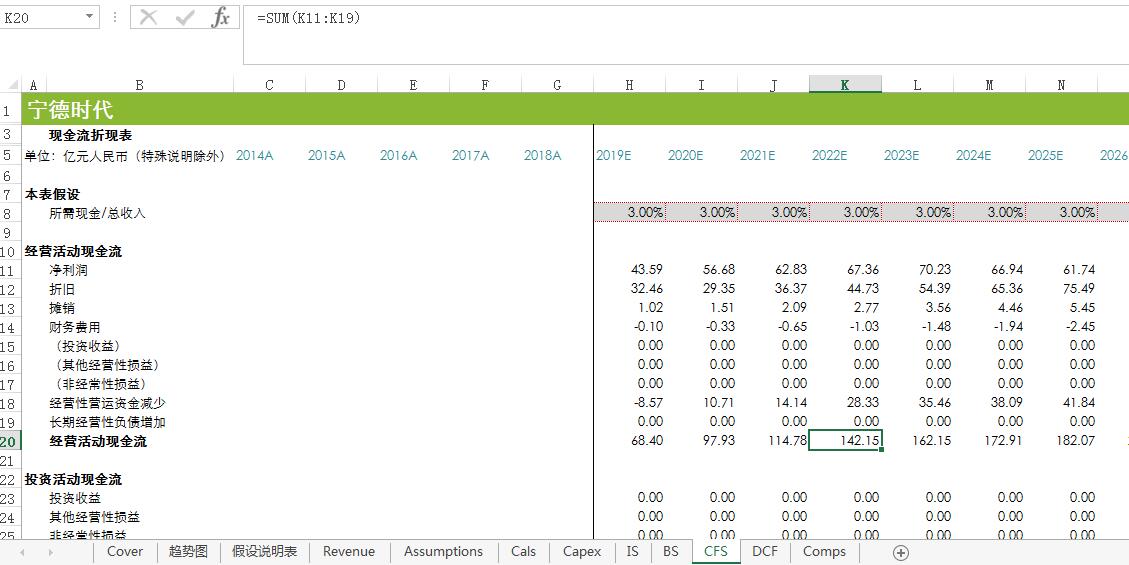
Task: Click into the formula bar with =SUM(K11:K19)
Action: coord(686,35)
